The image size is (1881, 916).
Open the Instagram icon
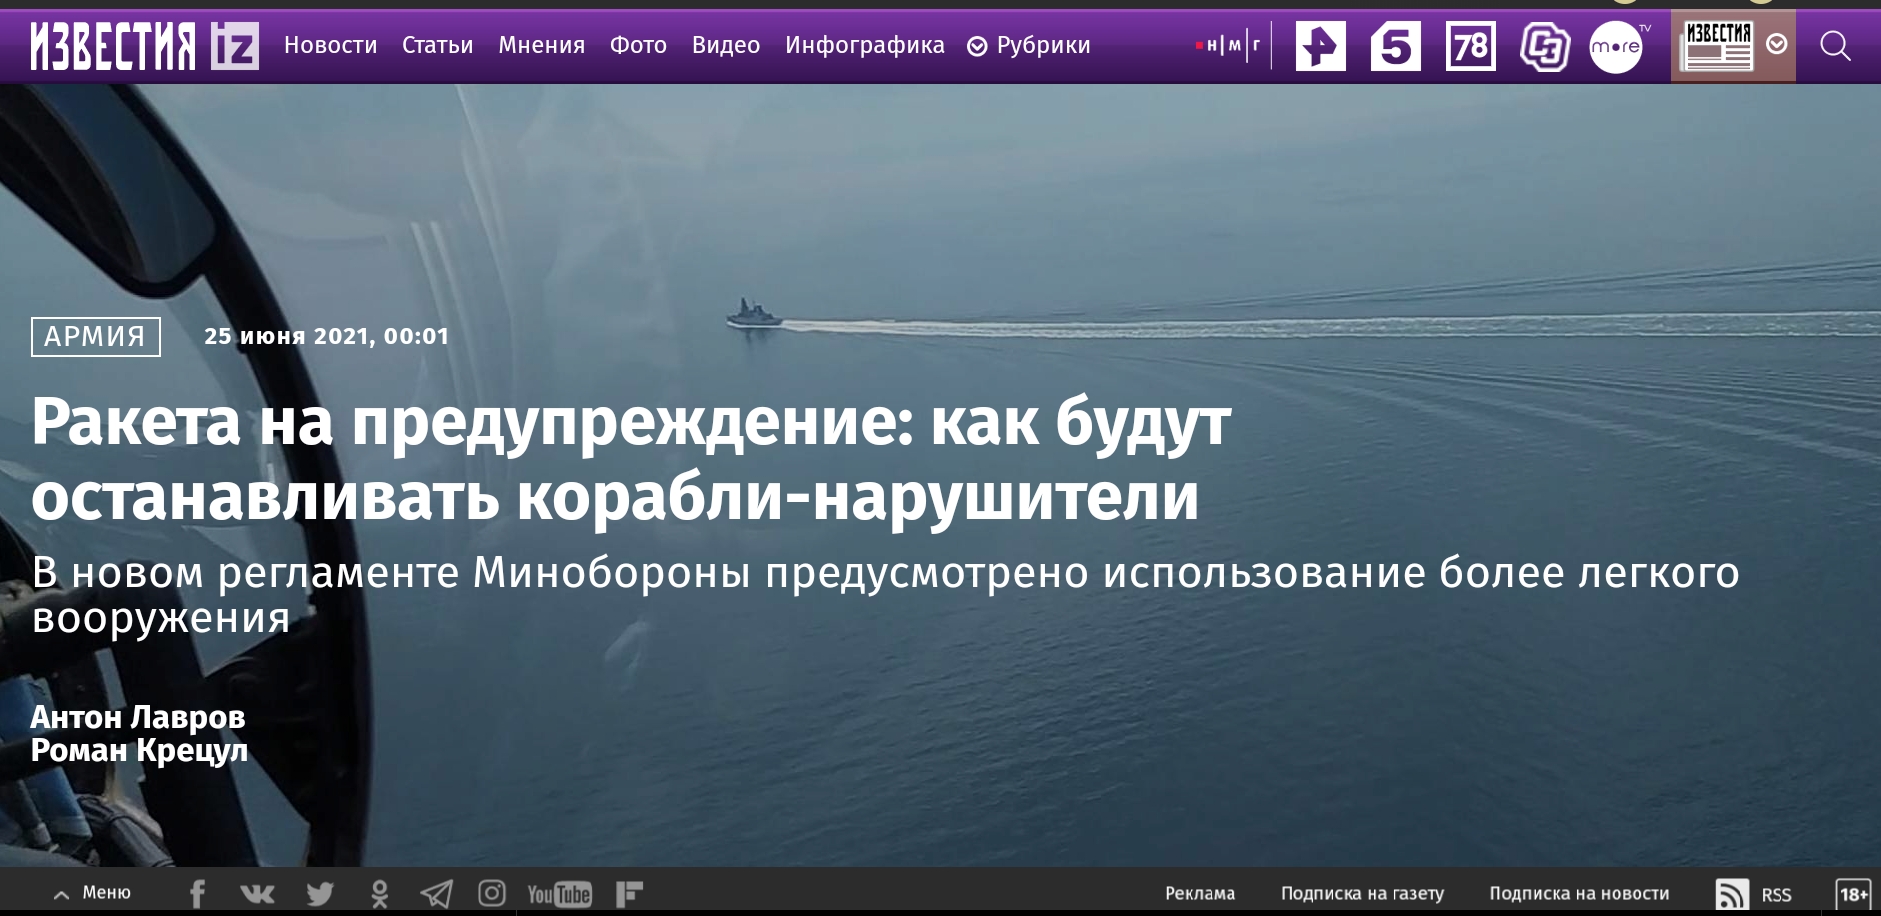point(491,892)
